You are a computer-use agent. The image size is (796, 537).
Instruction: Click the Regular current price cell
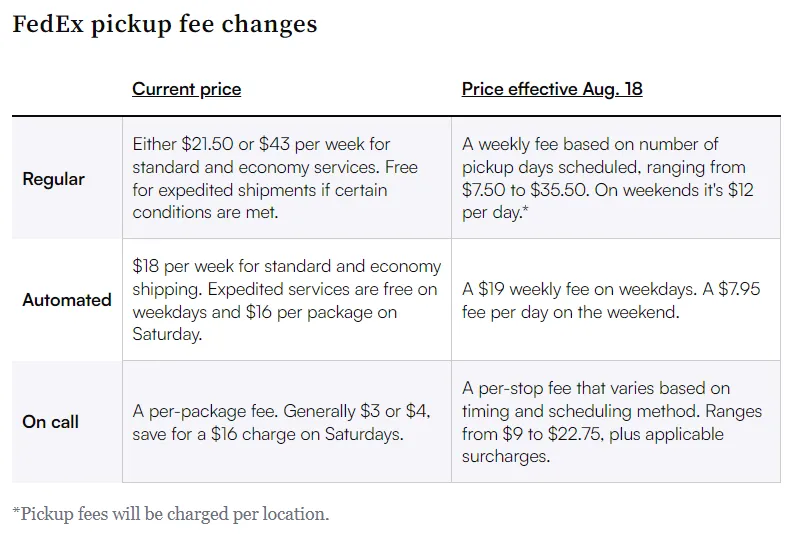[x=287, y=178]
